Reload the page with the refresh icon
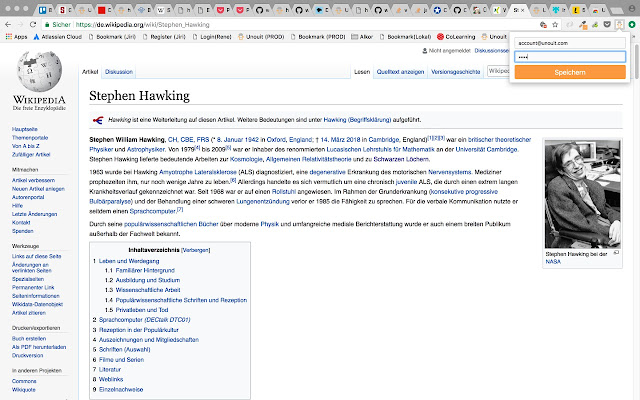The image size is (640, 400). 33,24
